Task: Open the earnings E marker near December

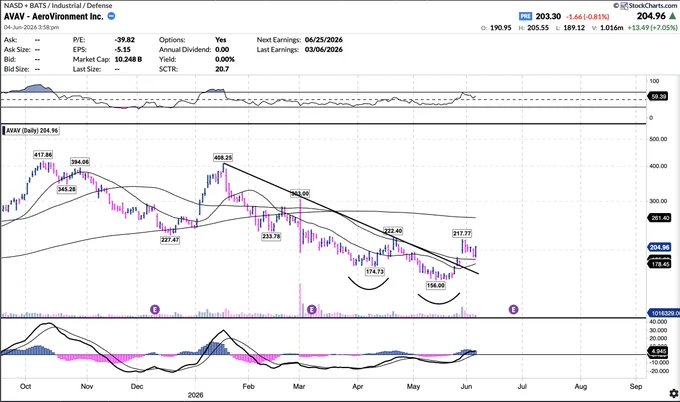Action: [155, 309]
